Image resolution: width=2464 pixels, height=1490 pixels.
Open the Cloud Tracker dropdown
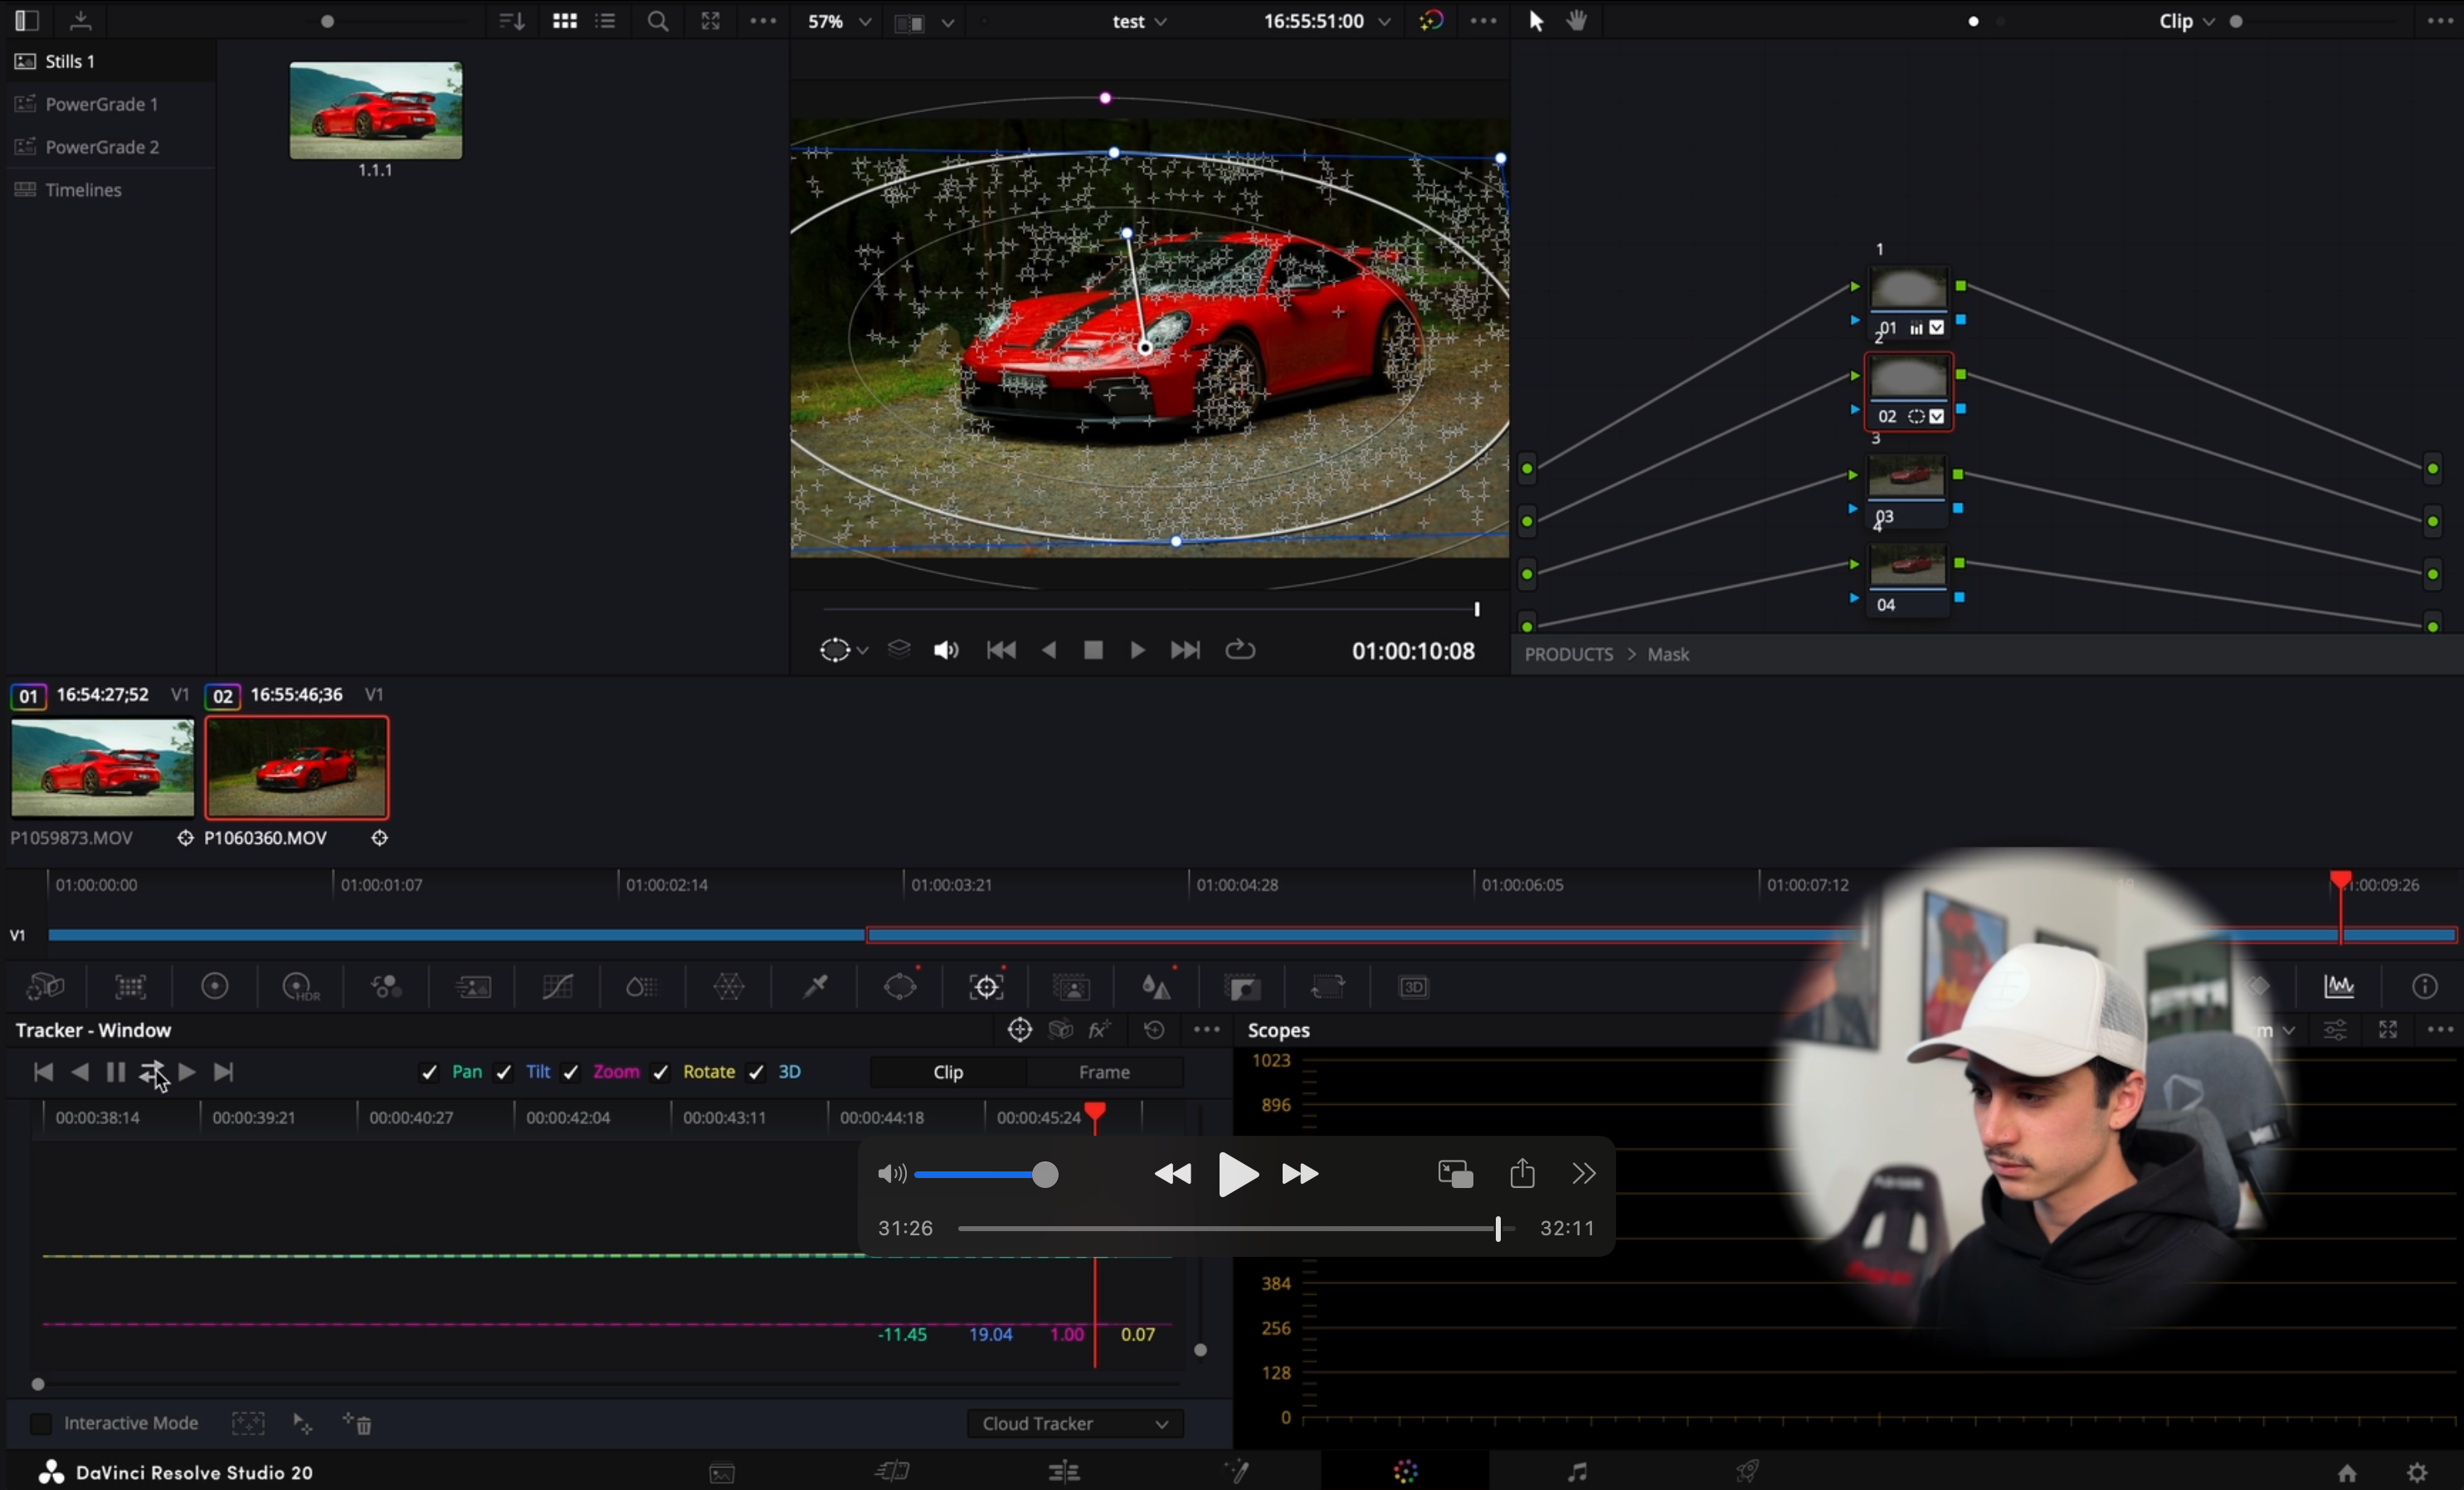tap(1075, 1423)
